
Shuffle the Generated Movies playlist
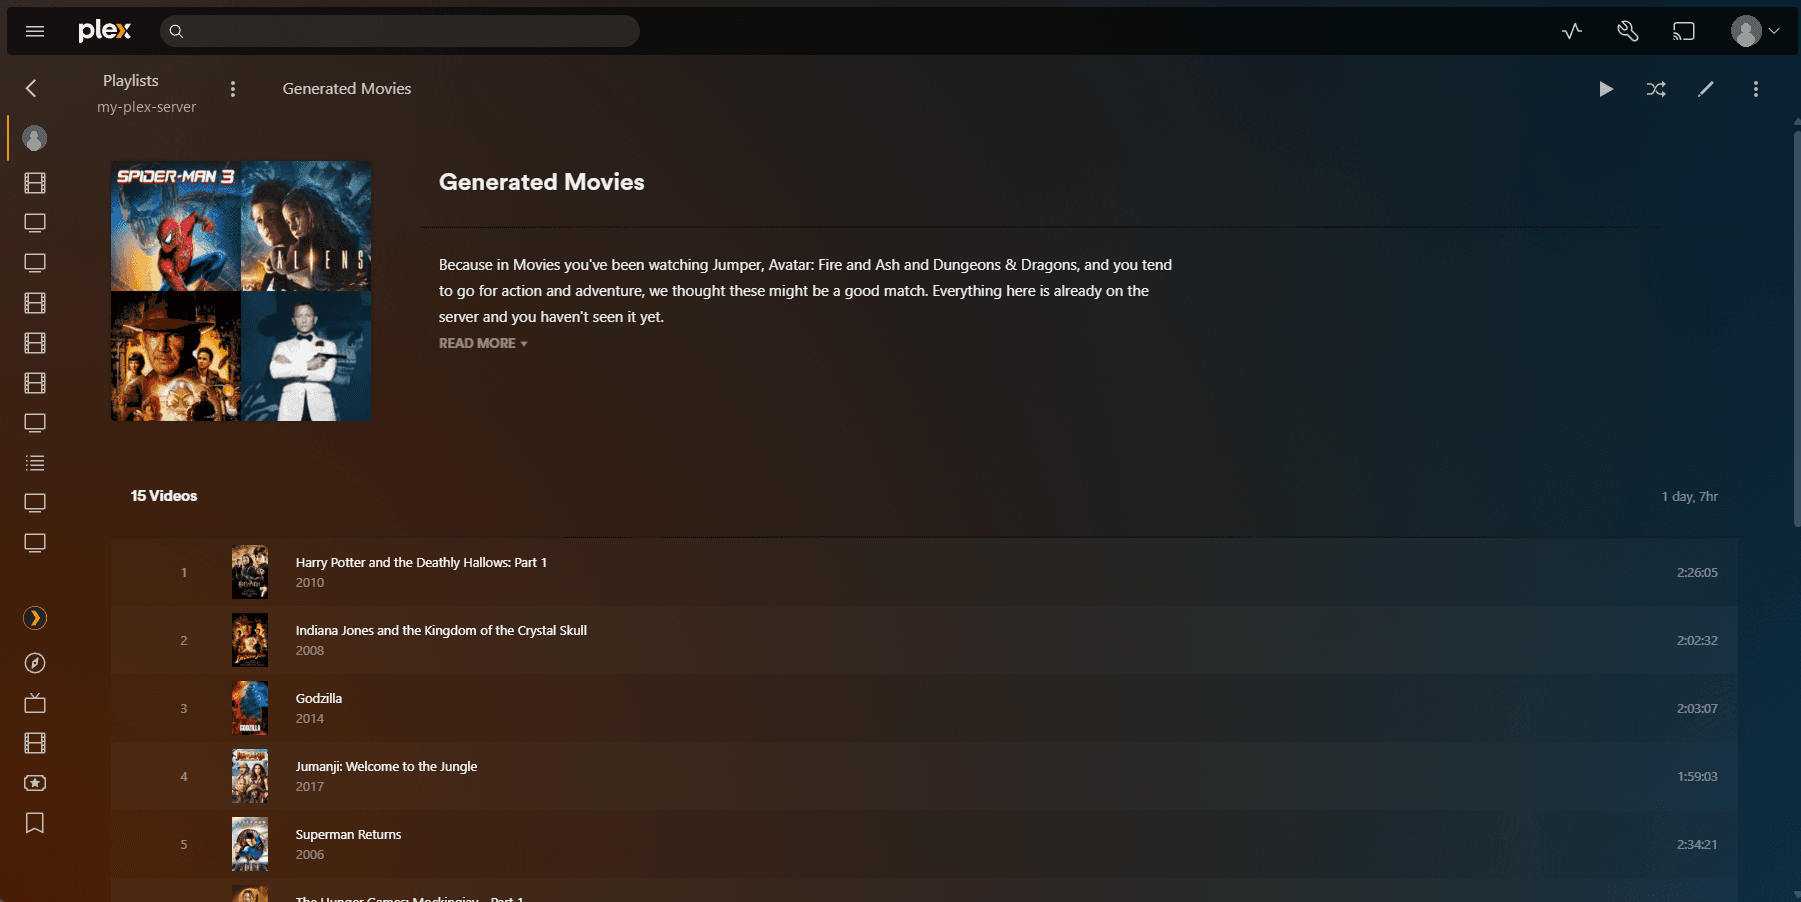pos(1656,89)
